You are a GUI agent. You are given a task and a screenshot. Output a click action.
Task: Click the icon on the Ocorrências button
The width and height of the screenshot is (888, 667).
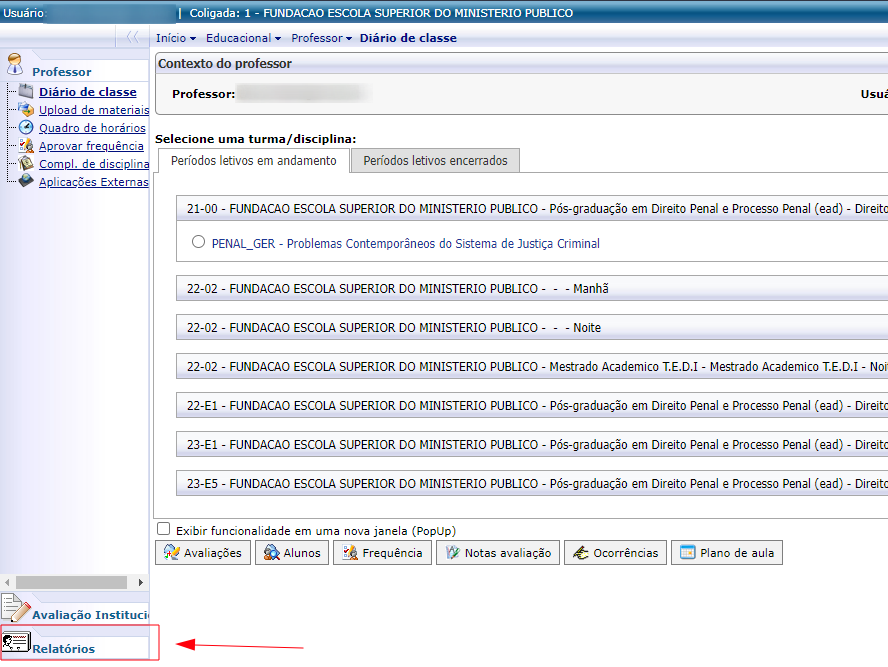[580, 553]
